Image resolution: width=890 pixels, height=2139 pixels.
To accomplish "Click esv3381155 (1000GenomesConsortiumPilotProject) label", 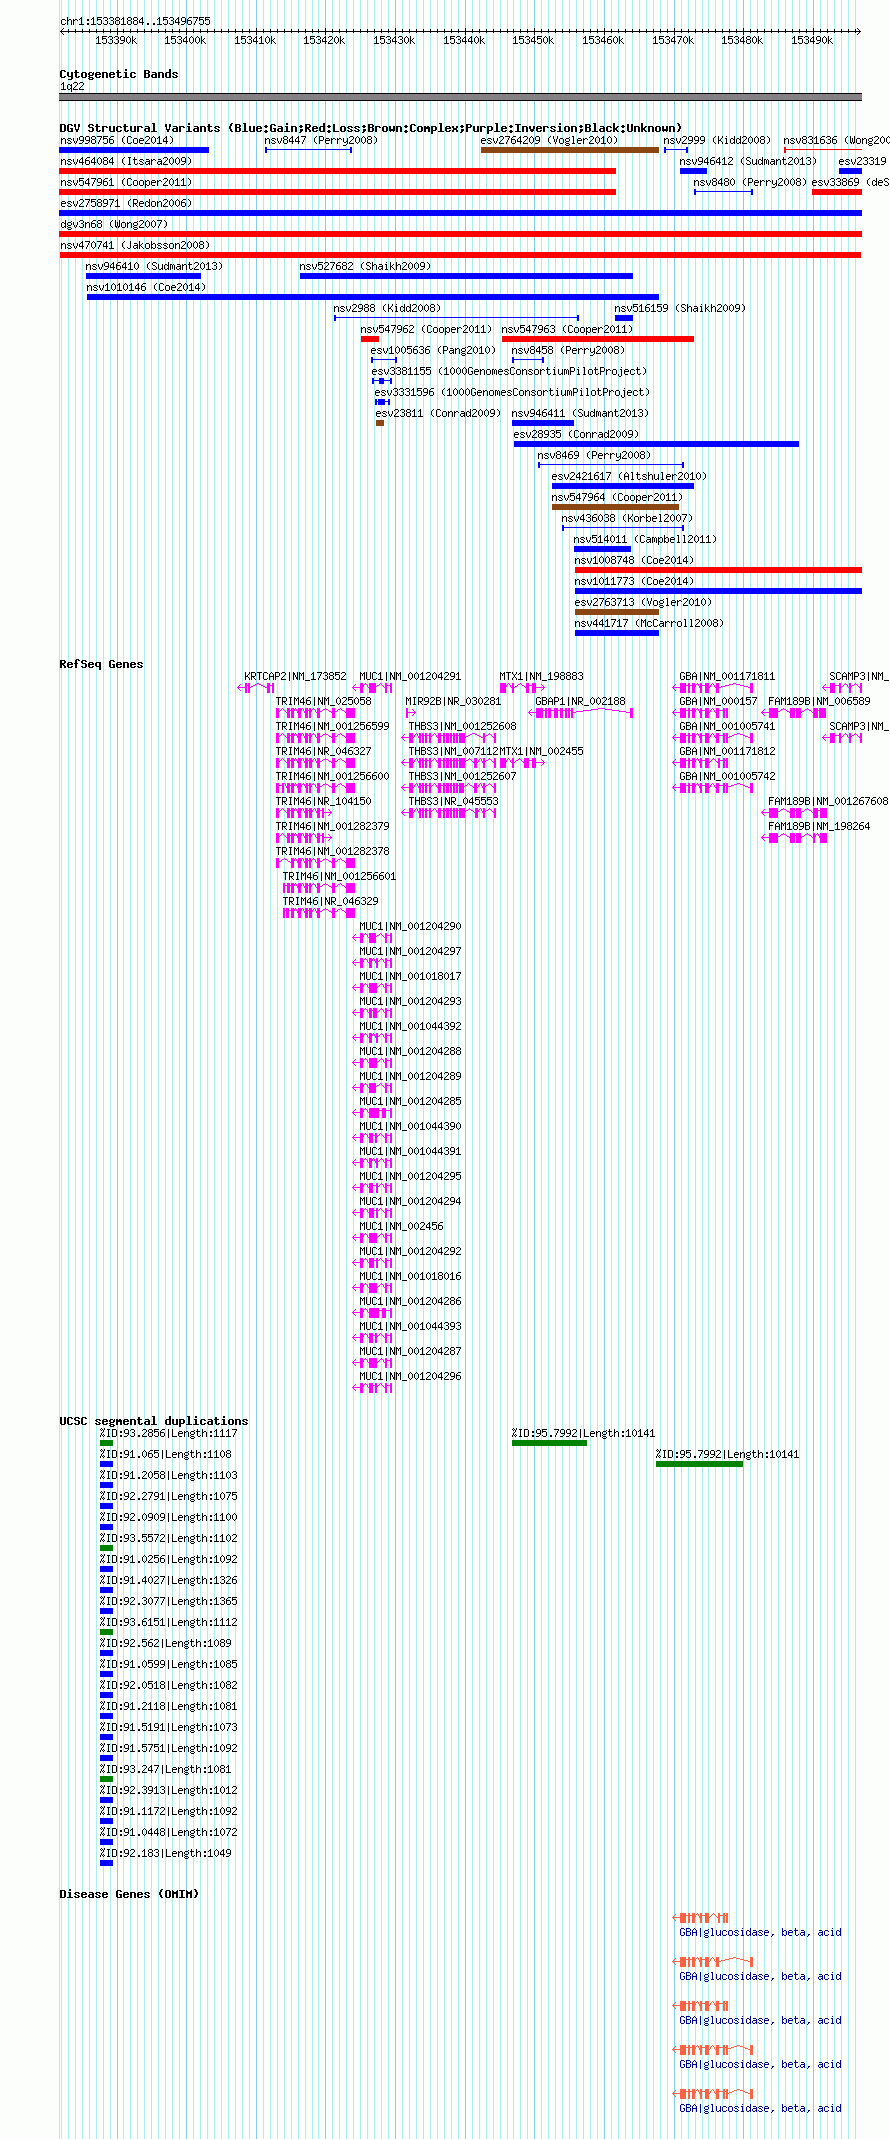I will tap(509, 371).
